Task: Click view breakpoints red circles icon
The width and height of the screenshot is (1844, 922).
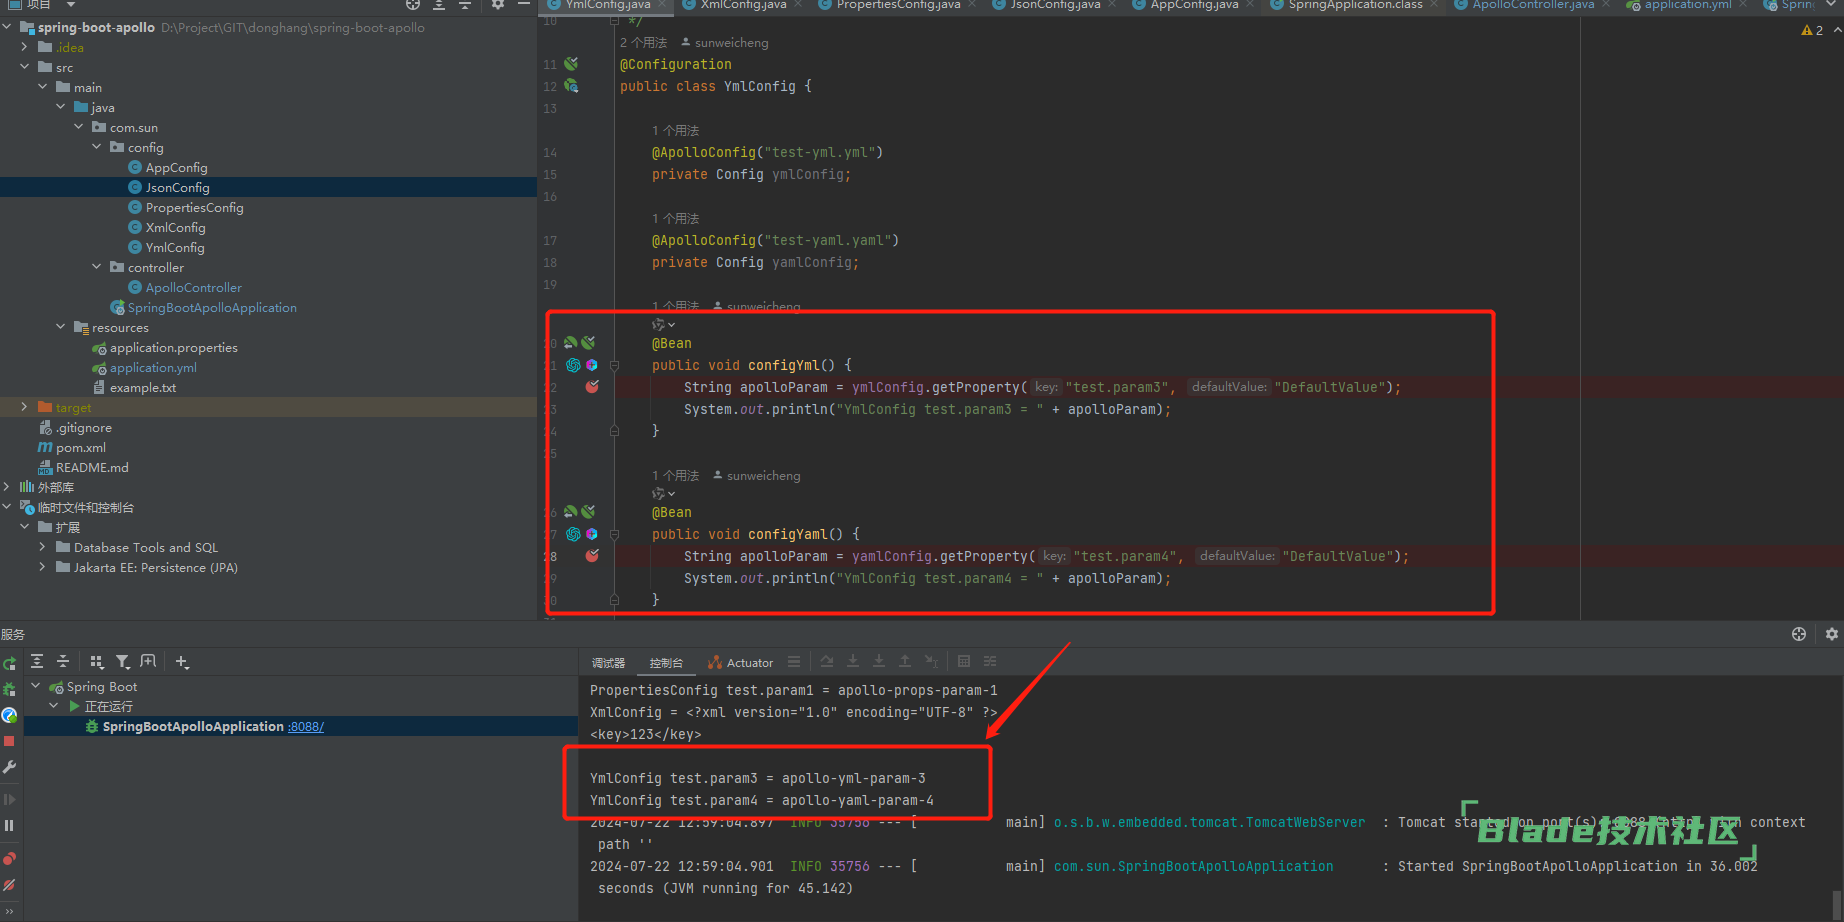Action: 9,859
